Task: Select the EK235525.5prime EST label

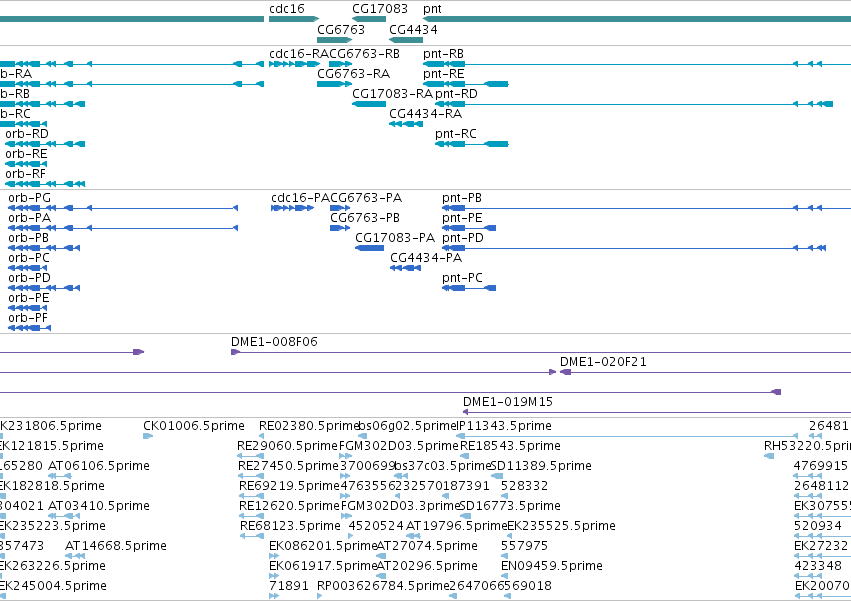Action: coord(561,526)
